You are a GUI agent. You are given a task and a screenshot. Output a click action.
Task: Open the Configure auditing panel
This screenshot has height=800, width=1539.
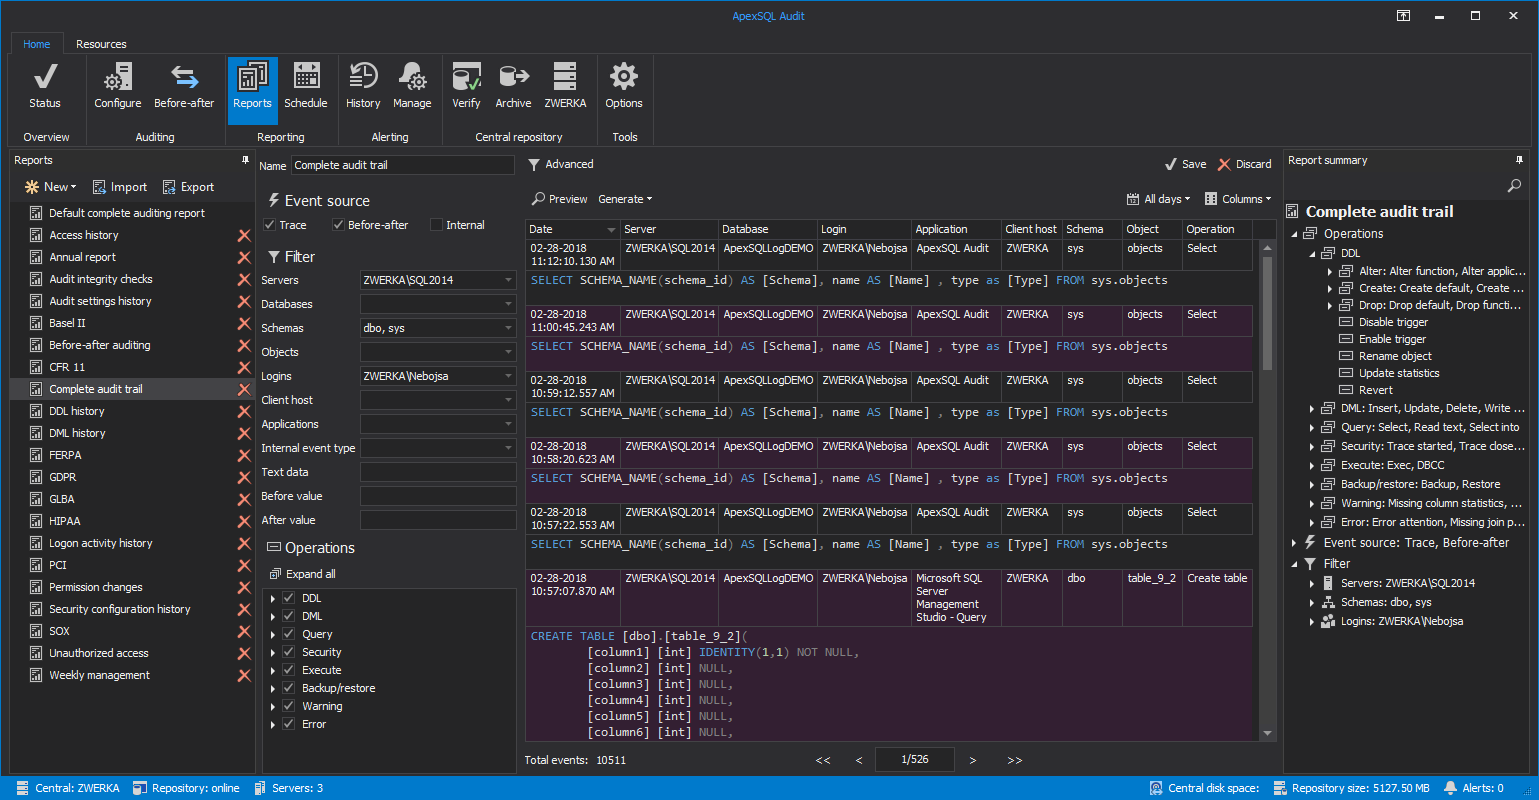tap(117, 86)
